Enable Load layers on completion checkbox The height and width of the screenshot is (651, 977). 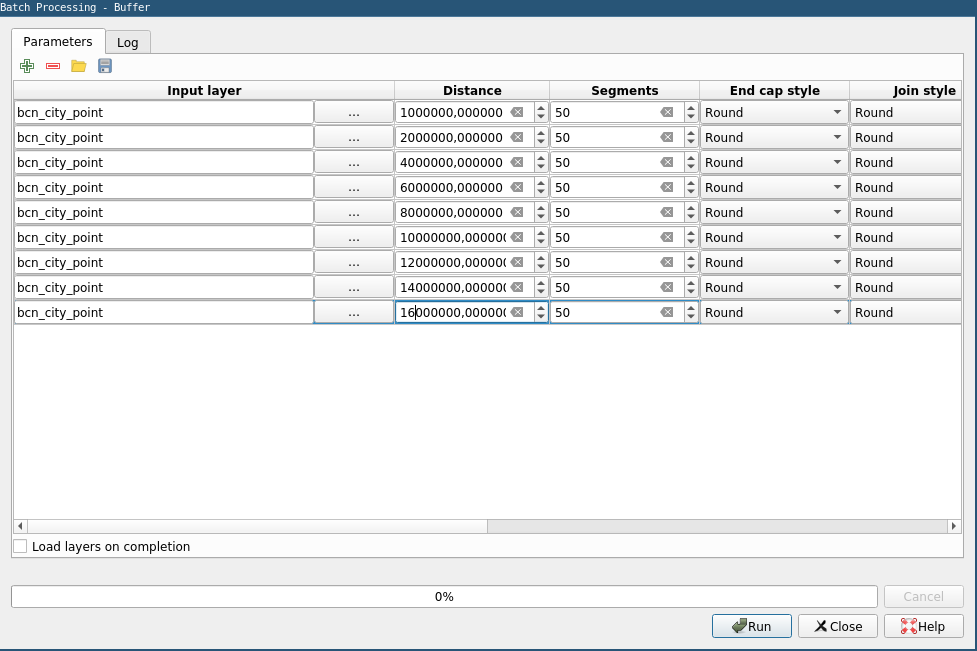click(x=21, y=547)
